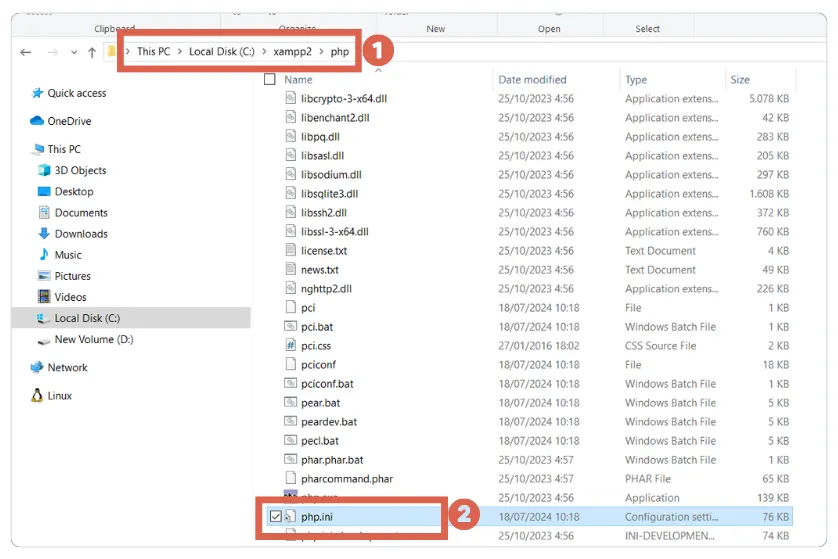Select file libenchant2.dll
The height and width of the screenshot is (559, 838).
pyautogui.click(x=335, y=118)
